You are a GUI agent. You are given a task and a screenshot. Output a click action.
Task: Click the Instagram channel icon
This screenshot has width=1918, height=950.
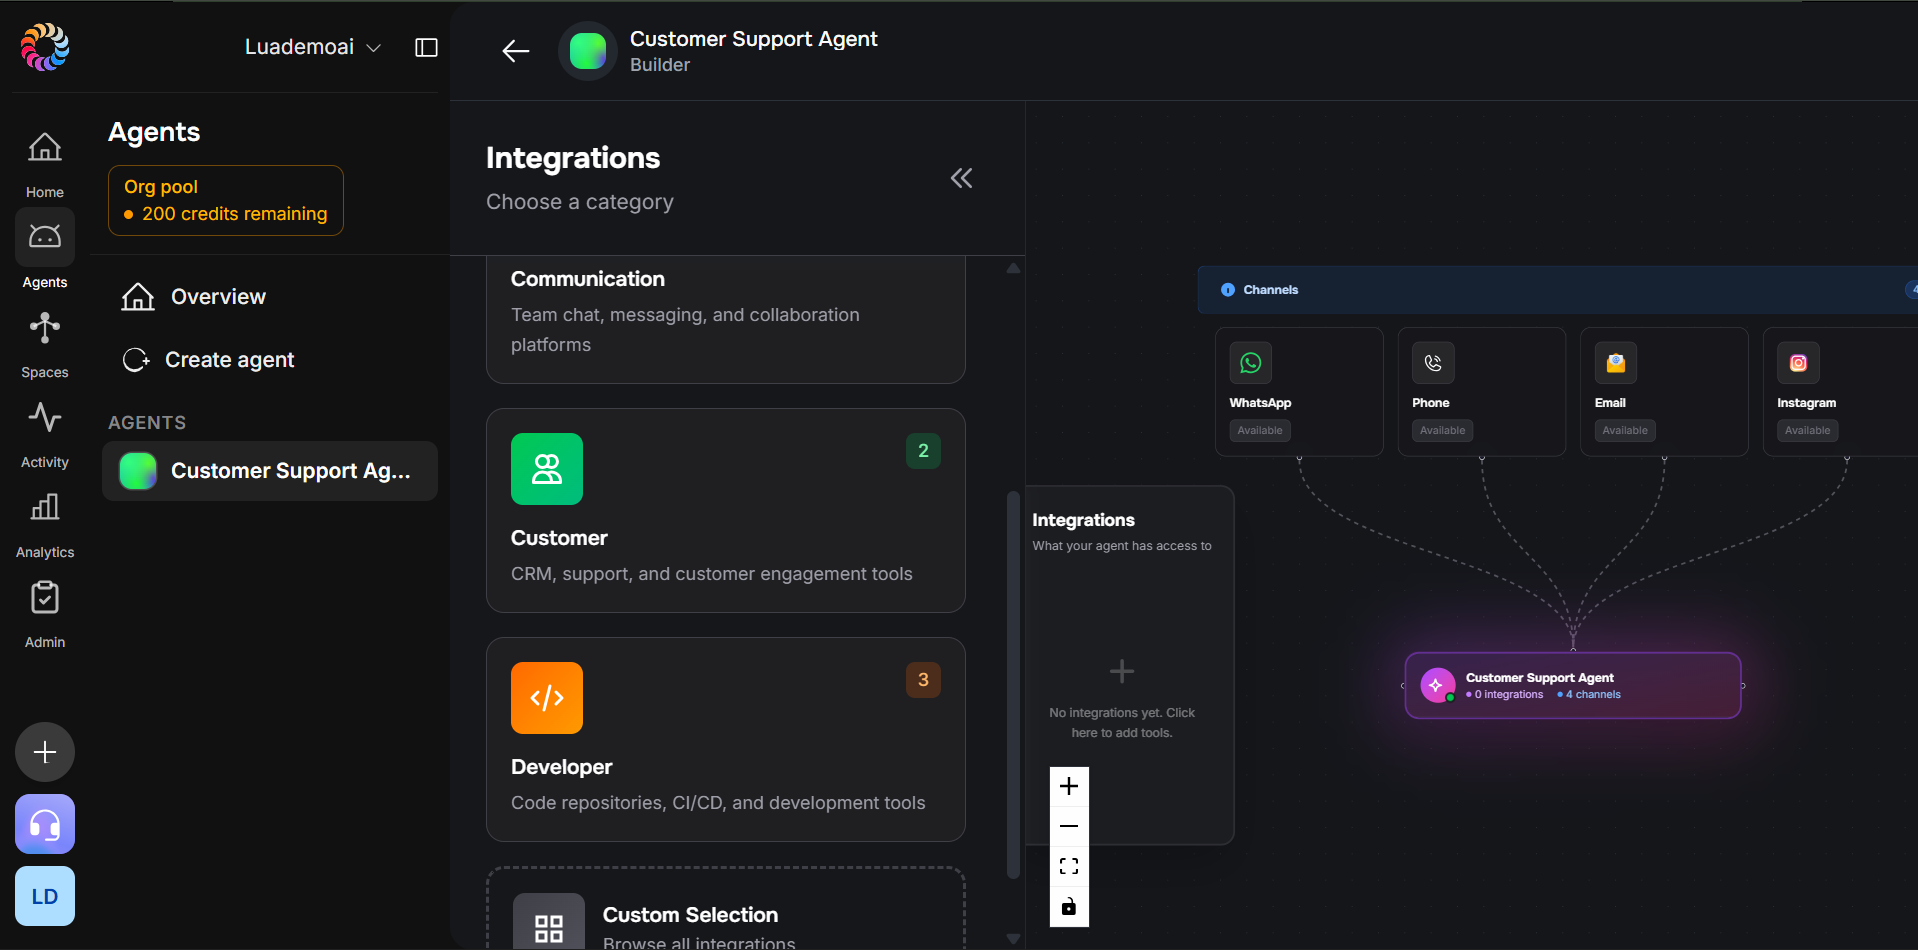(x=1798, y=363)
